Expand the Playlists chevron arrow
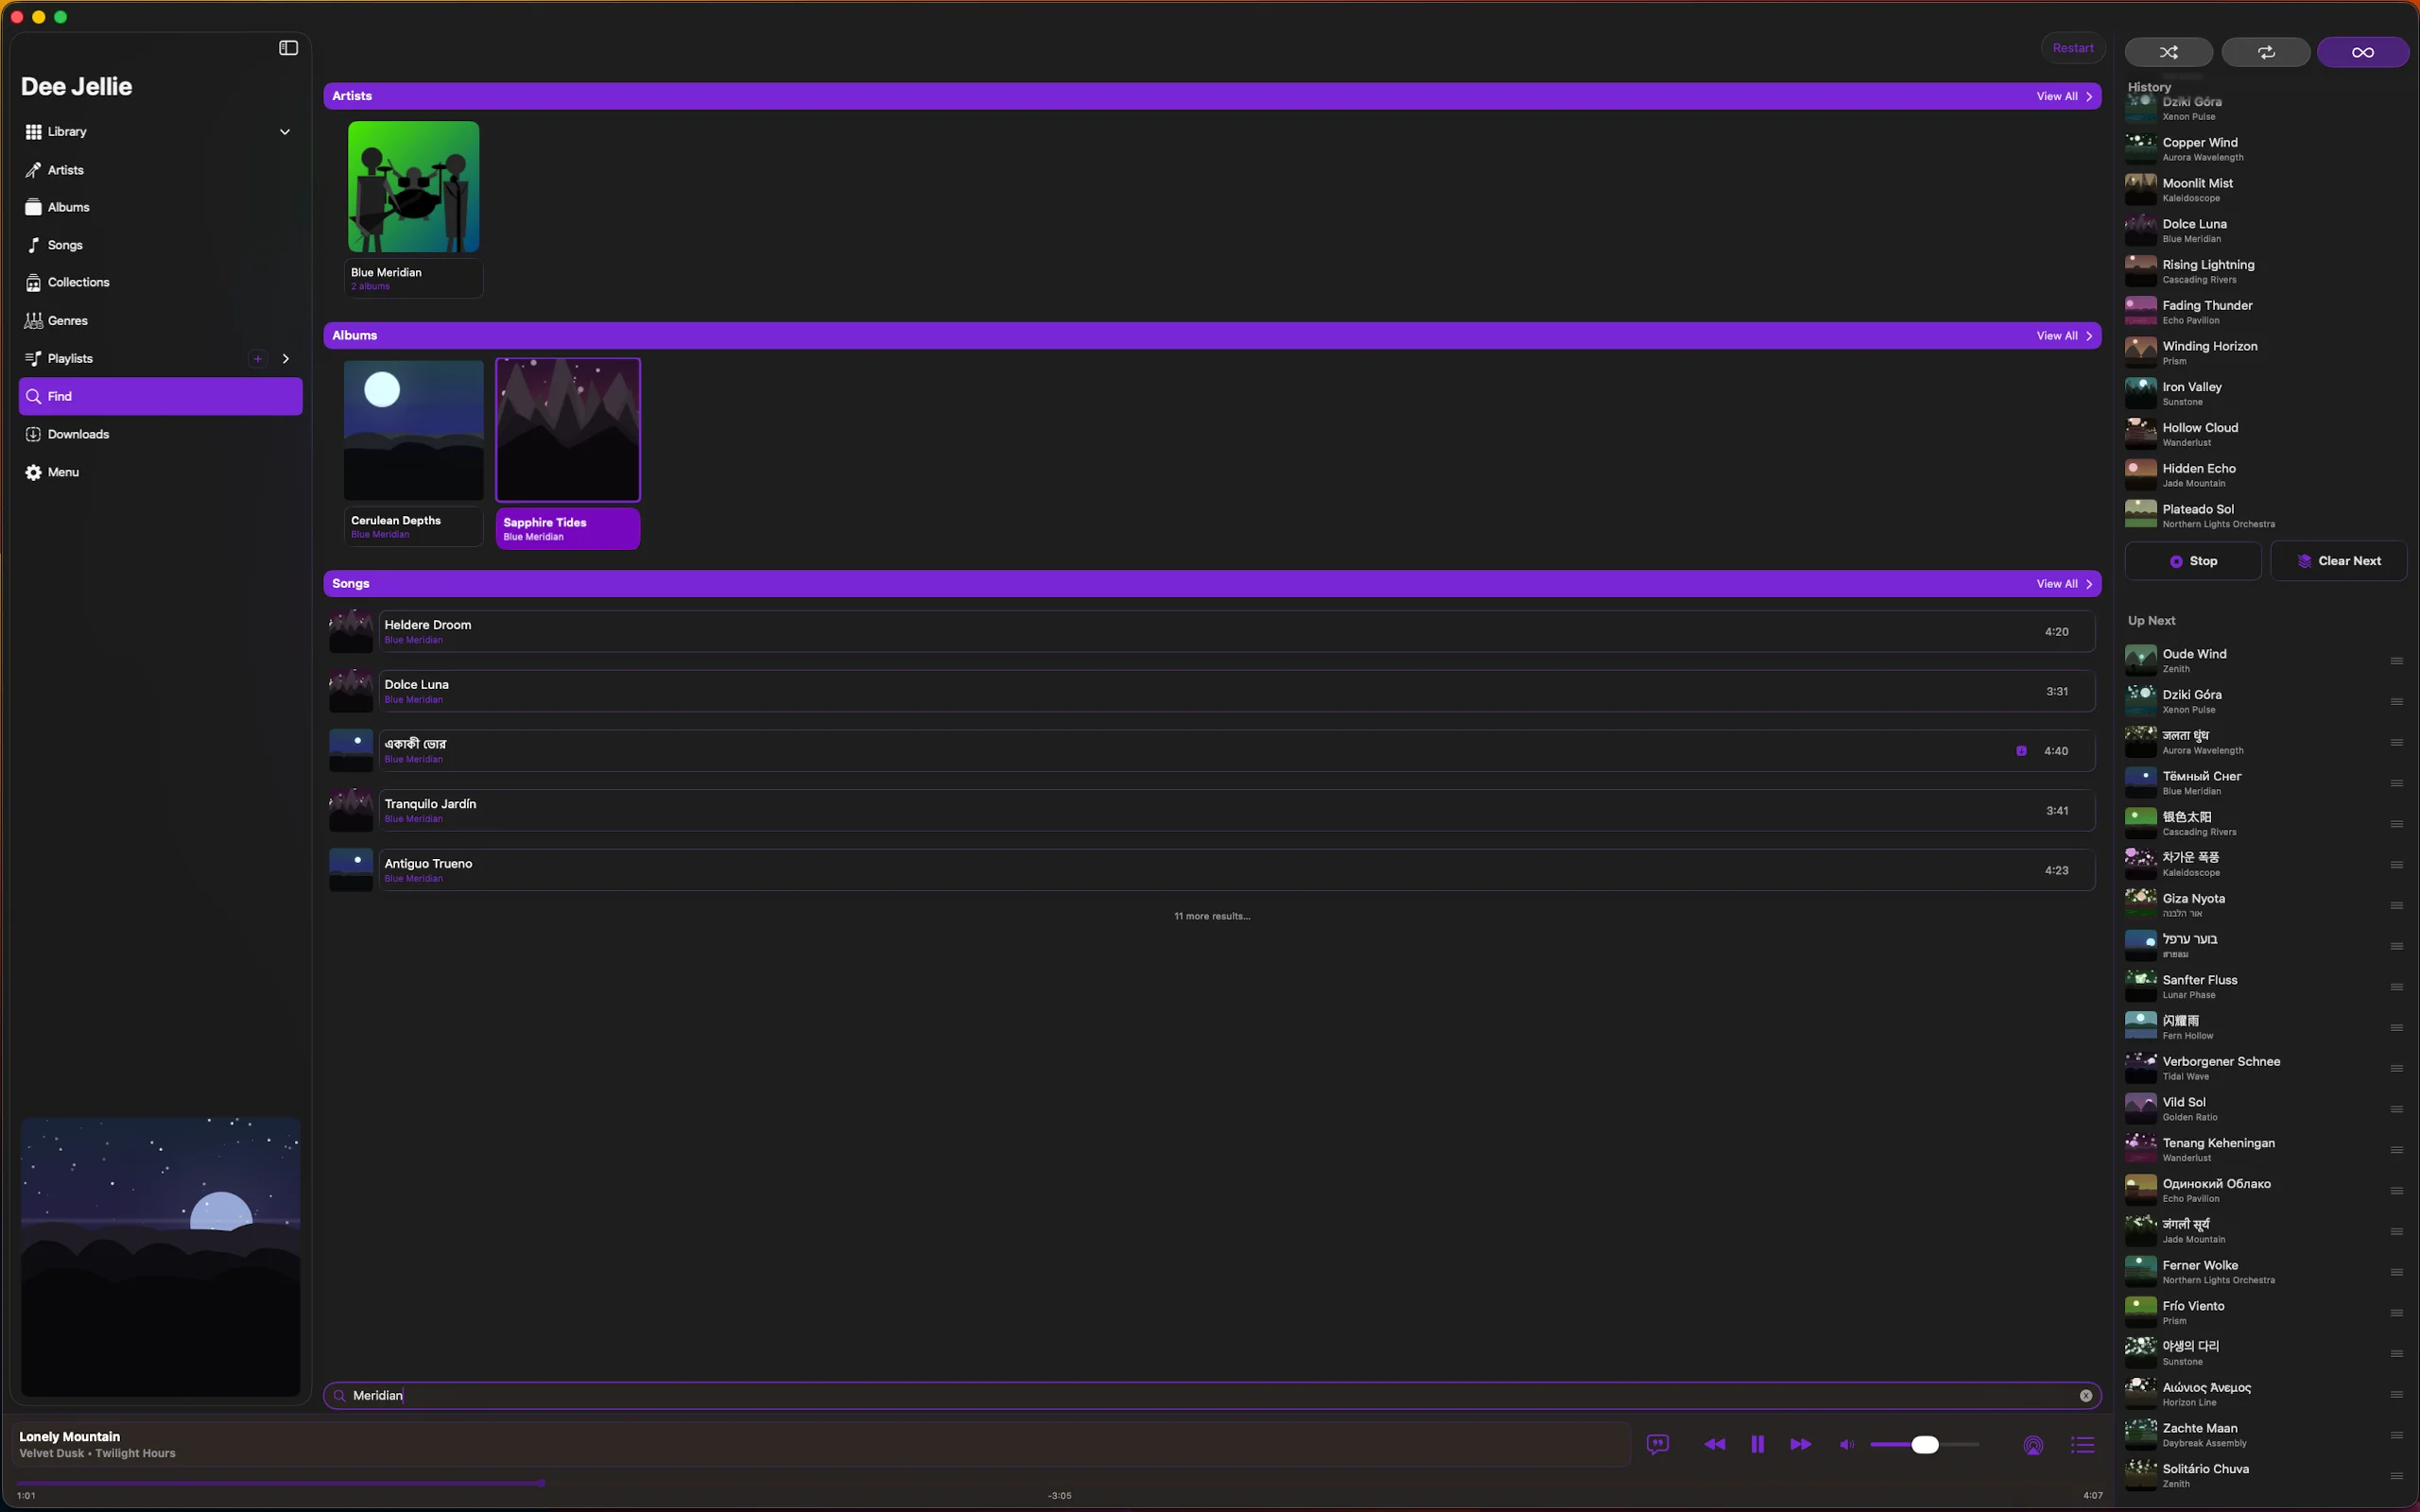The image size is (2420, 1512). pos(286,358)
